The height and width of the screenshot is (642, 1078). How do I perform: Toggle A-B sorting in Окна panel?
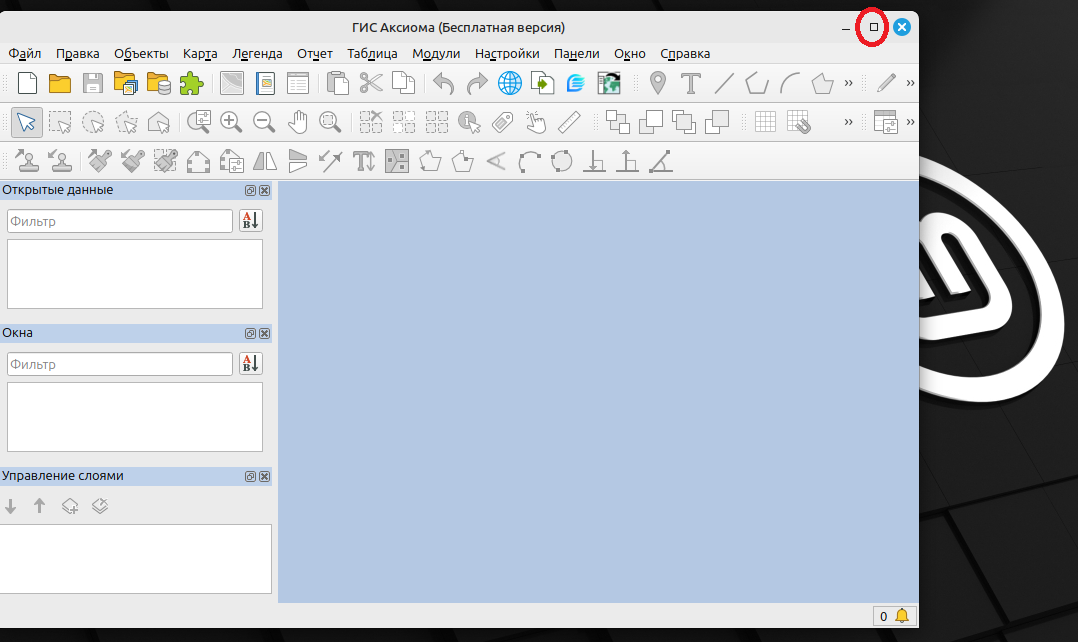[250, 364]
